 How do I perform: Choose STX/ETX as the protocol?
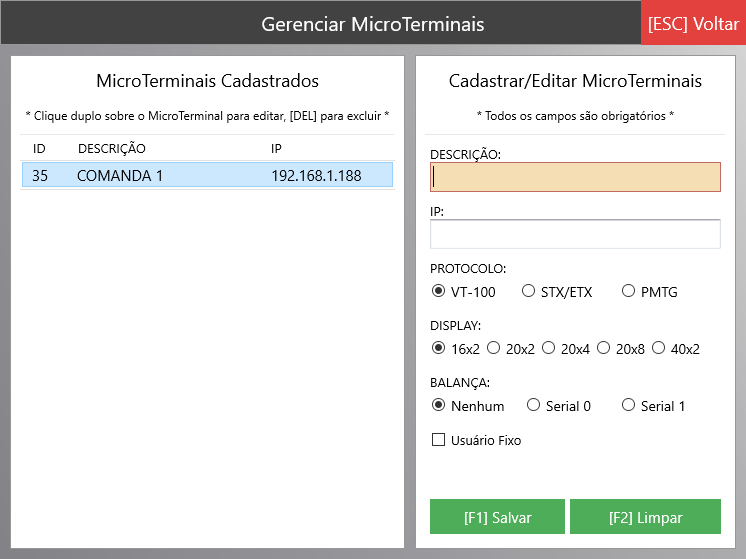[x=528, y=292]
